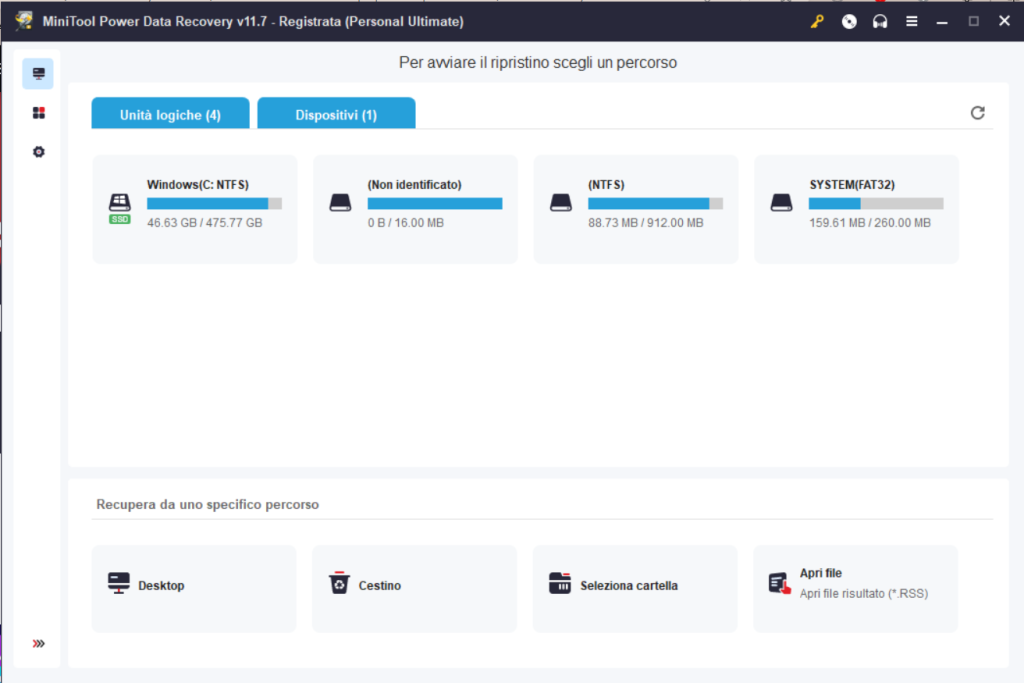1024x683 pixels.
Task: Click the (Non identificato) drive icon
Action: (x=340, y=202)
